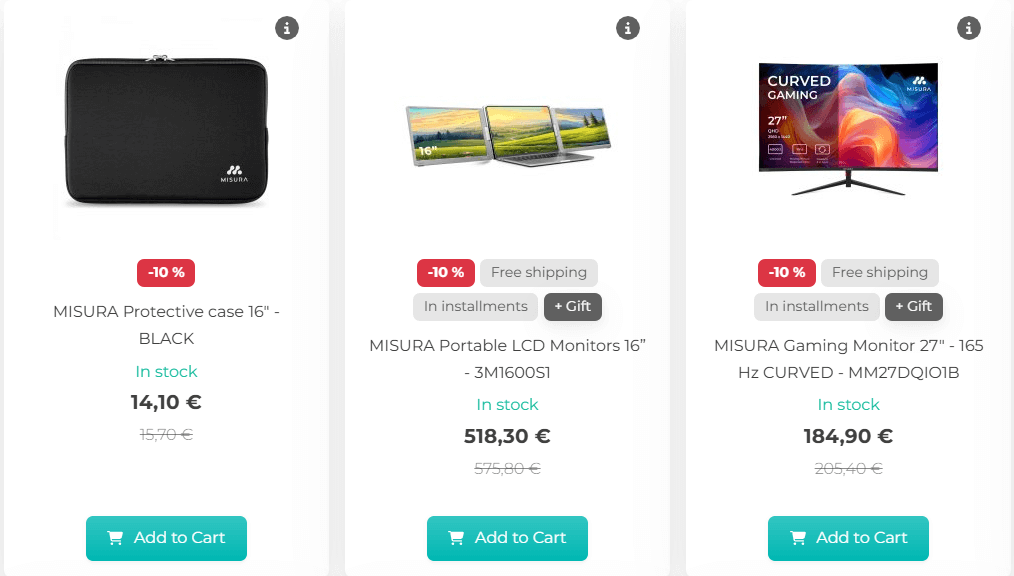Viewport: 1014px width, 576px height.
Task: Click In installments tag on Gaming Monitor
Action: (x=816, y=306)
